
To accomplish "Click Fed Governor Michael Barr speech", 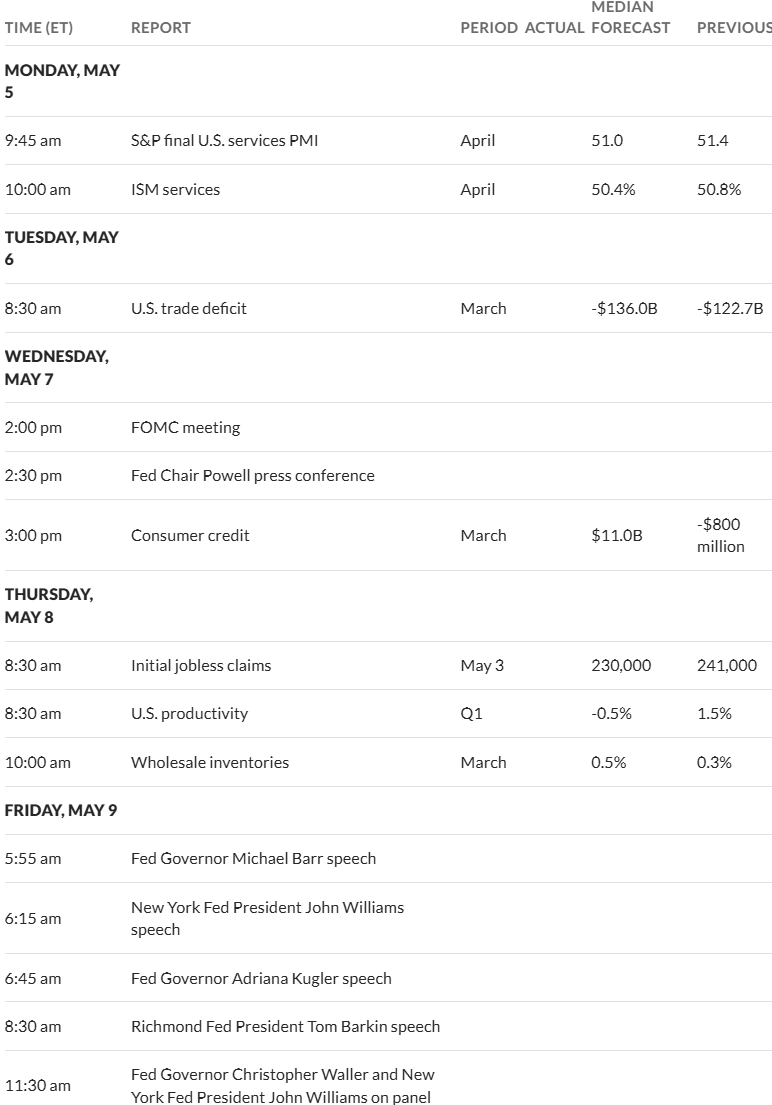I will click(x=254, y=858).
